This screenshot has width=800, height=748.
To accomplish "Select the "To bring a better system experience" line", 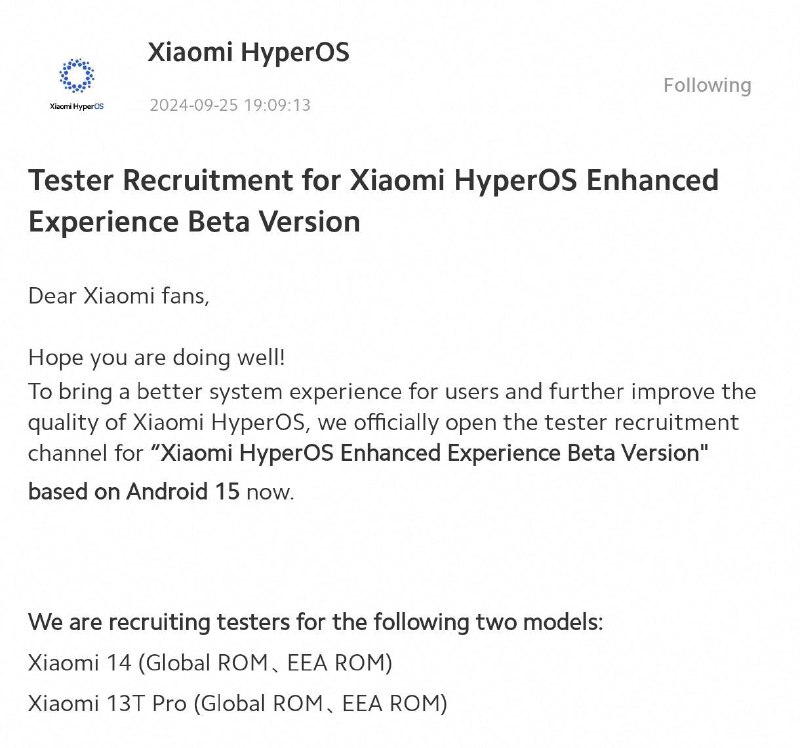I will coord(392,391).
